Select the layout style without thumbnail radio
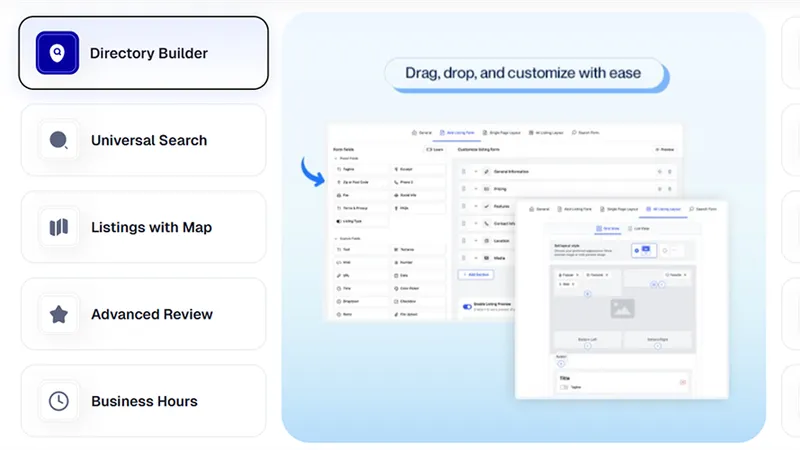The image size is (800, 450). click(x=664, y=251)
